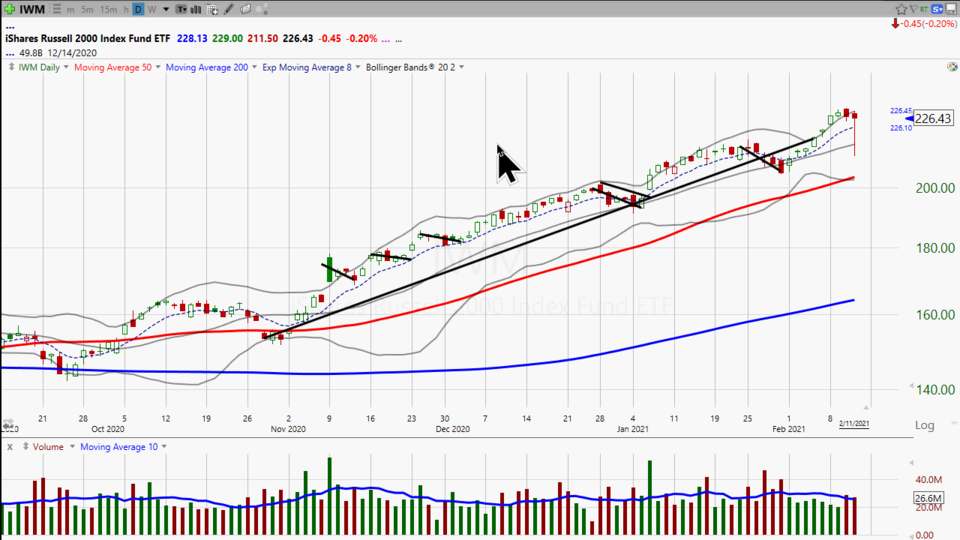Open the blue S dropdown button
Screen dimensions: 960x540
pos(937,9)
